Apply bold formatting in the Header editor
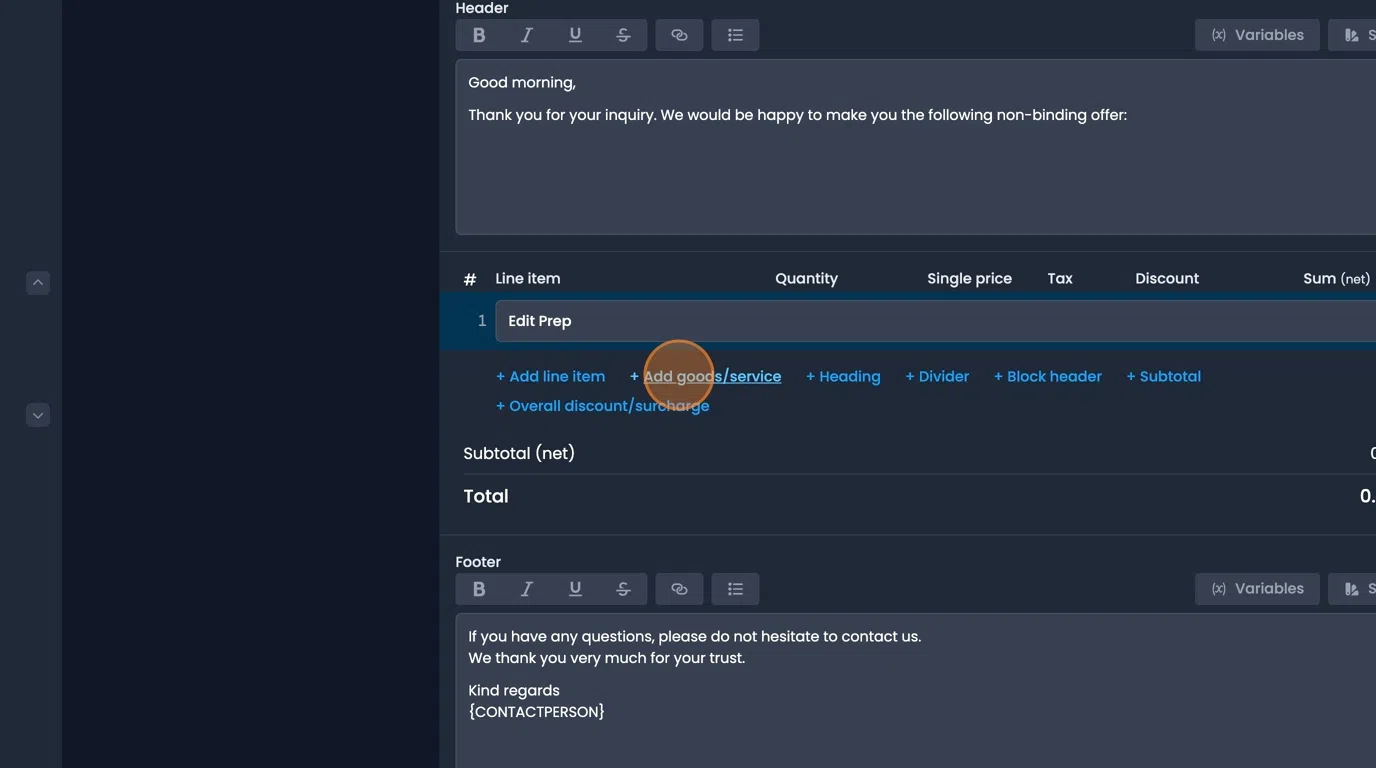Image resolution: width=1376 pixels, height=768 pixels. pos(478,34)
